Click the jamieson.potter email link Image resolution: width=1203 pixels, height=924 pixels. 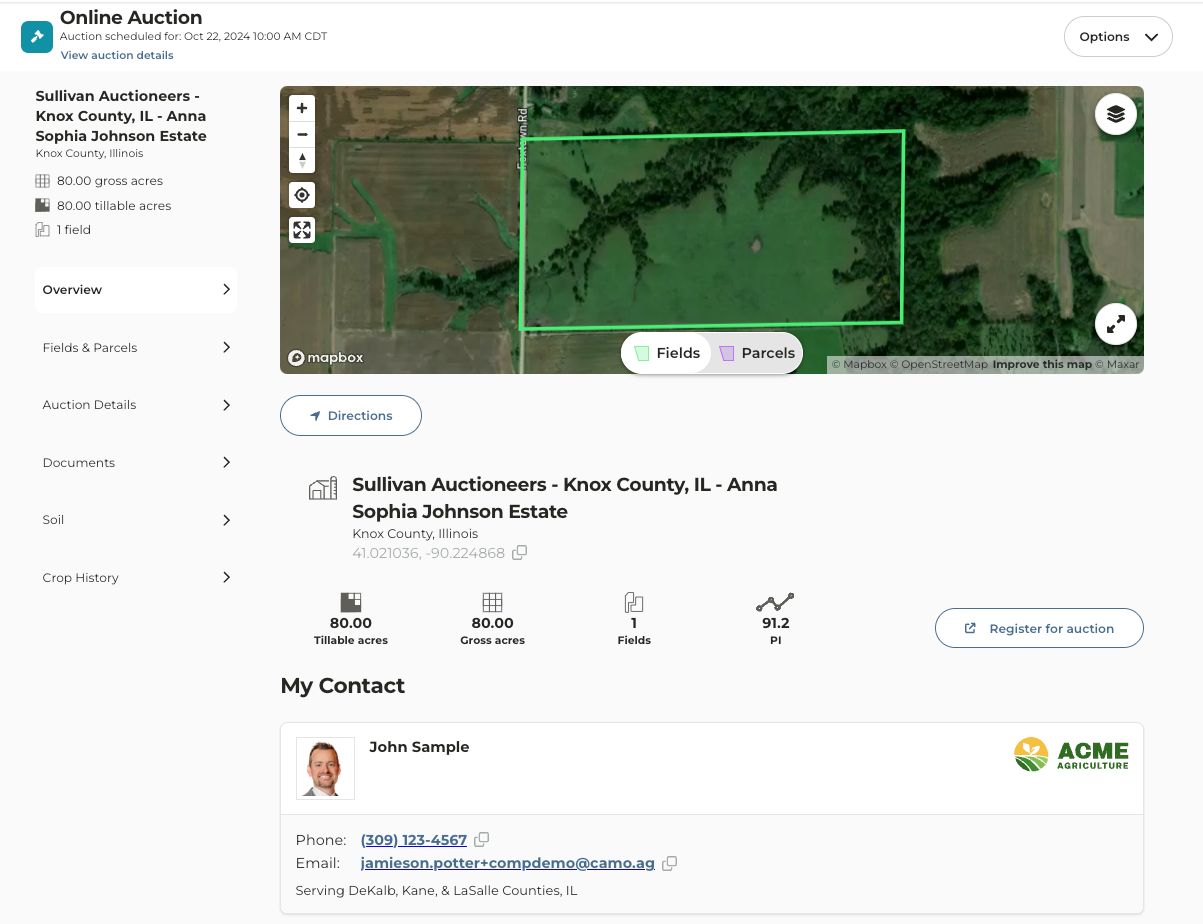point(508,863)
